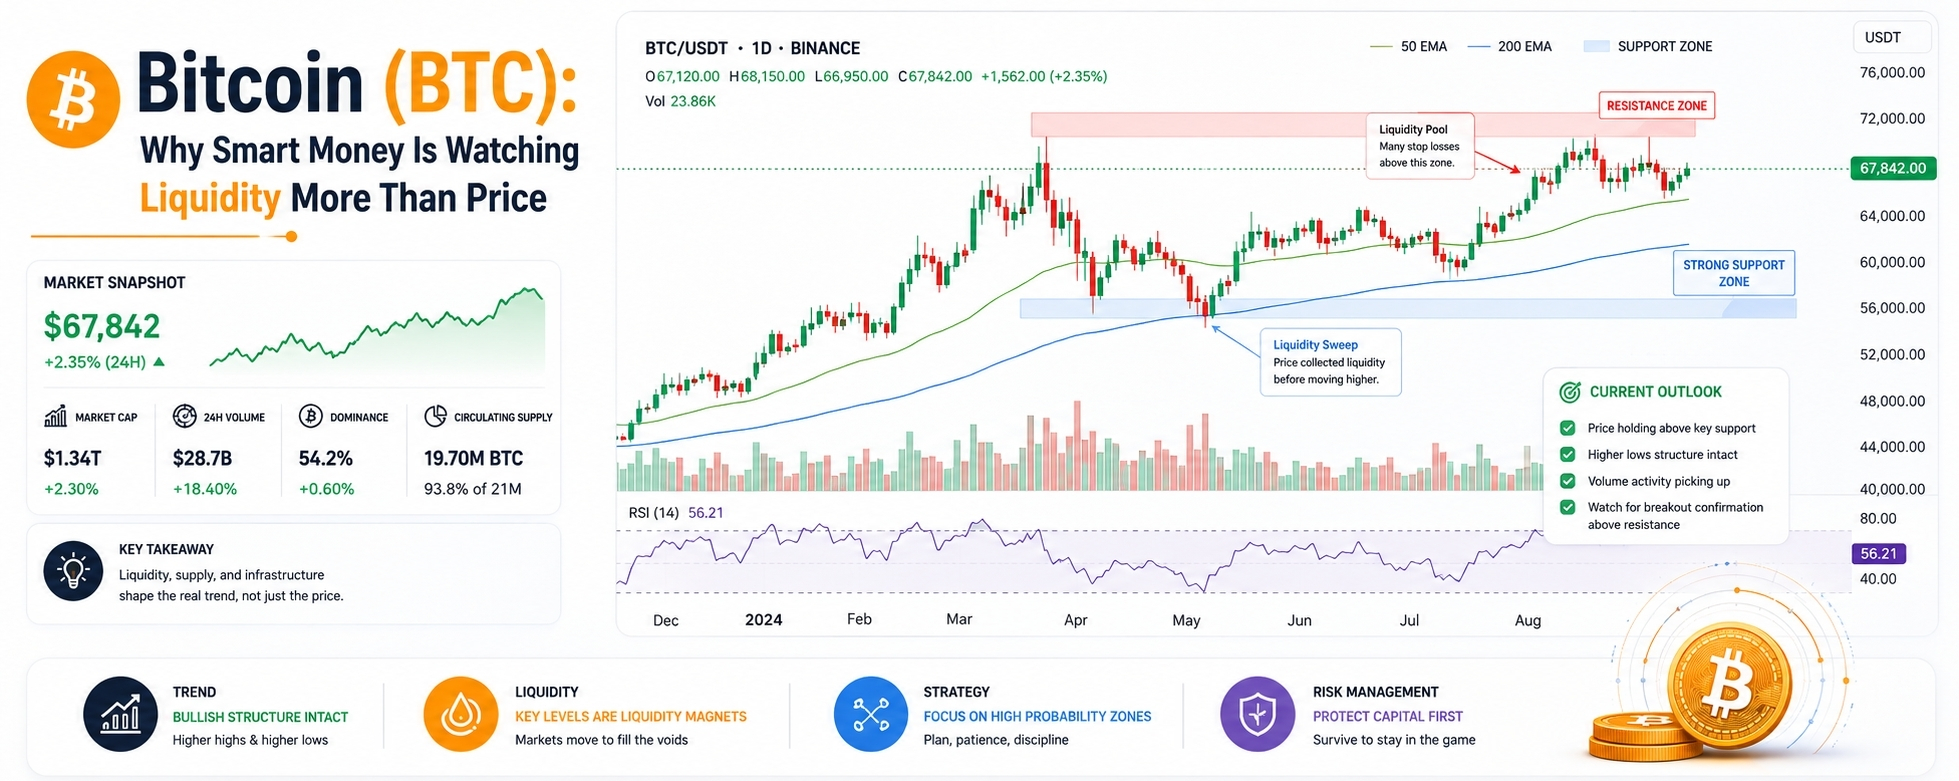Click the 19.70M BTC supply value

(x=473, y=458)
